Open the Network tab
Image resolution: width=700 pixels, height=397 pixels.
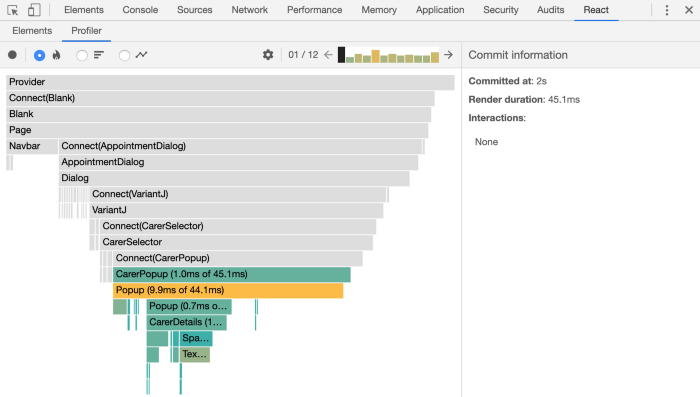pyautogui.click(x=250, y=10)
